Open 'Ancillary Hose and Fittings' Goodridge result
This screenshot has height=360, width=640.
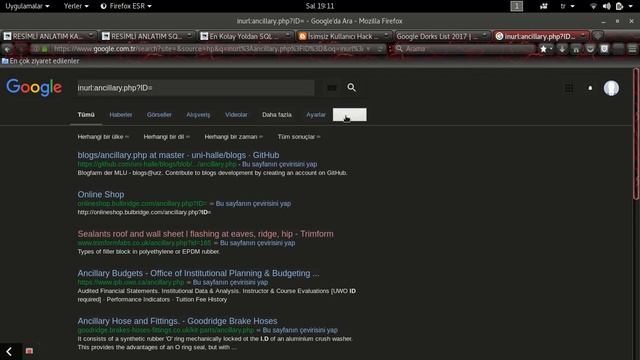coord(177,321)
